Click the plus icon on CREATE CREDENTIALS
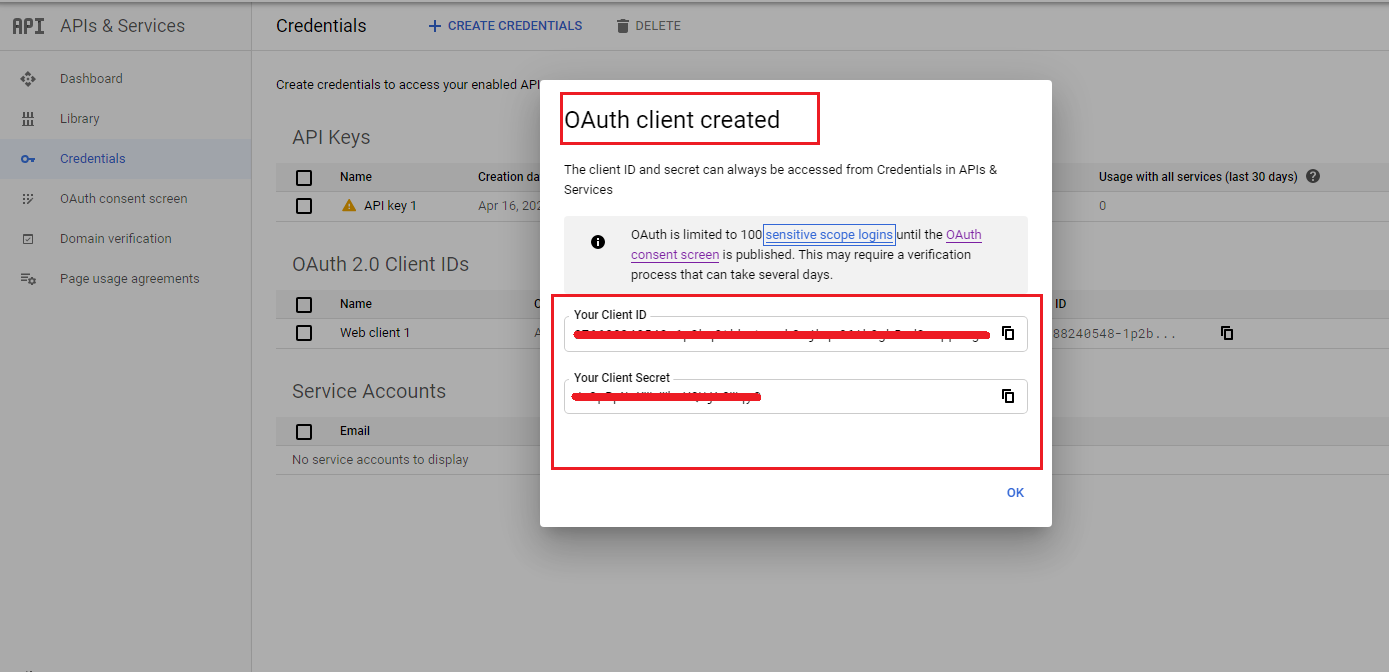The width and height of the screenshot is (1389, 672). click(434, 25)
